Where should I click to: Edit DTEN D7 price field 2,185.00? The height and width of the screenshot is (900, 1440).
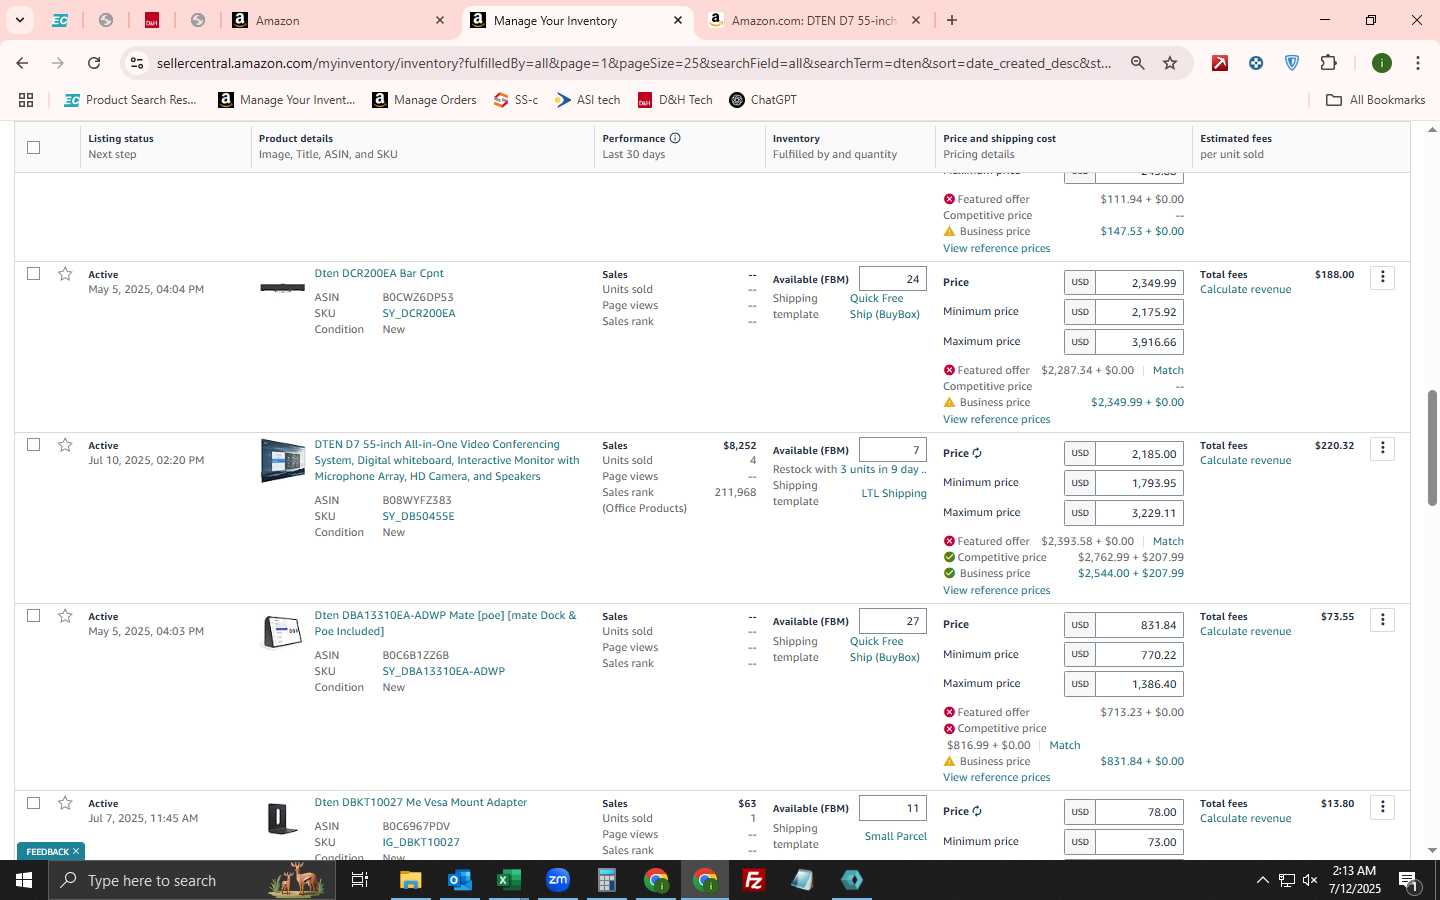pos(1140,454)
